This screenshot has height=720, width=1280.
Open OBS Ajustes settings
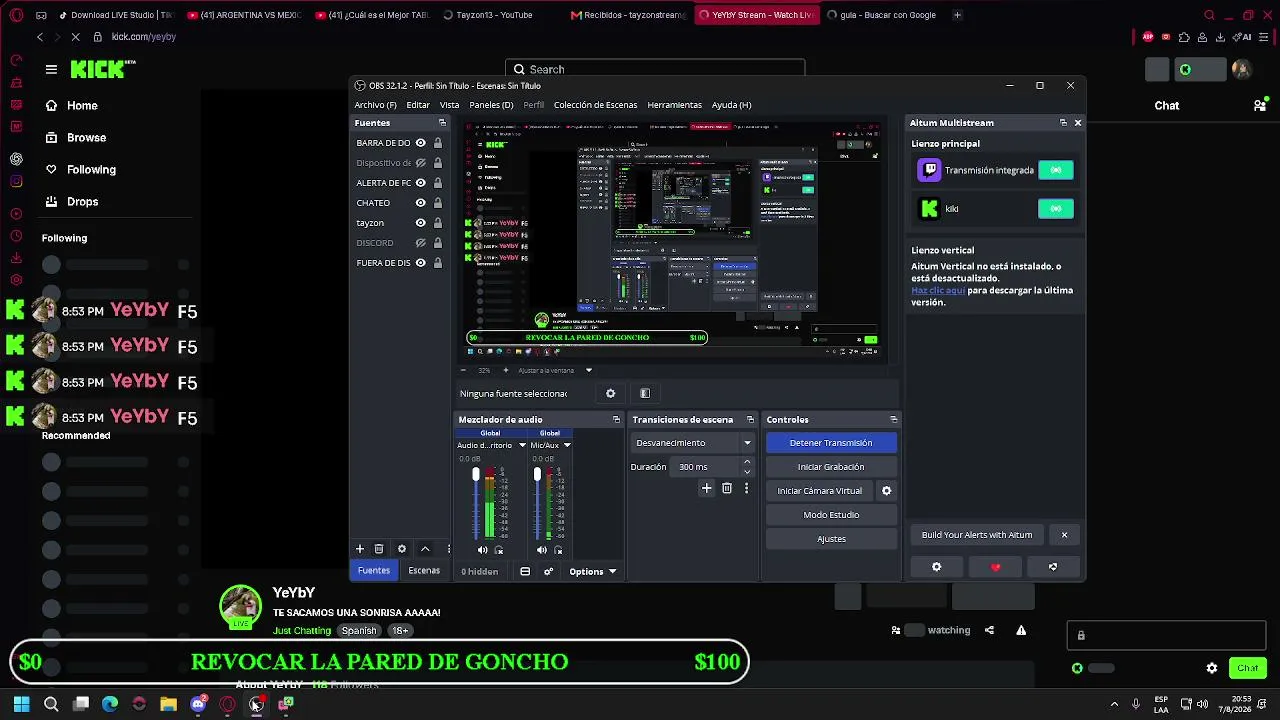tap(831, 539)
